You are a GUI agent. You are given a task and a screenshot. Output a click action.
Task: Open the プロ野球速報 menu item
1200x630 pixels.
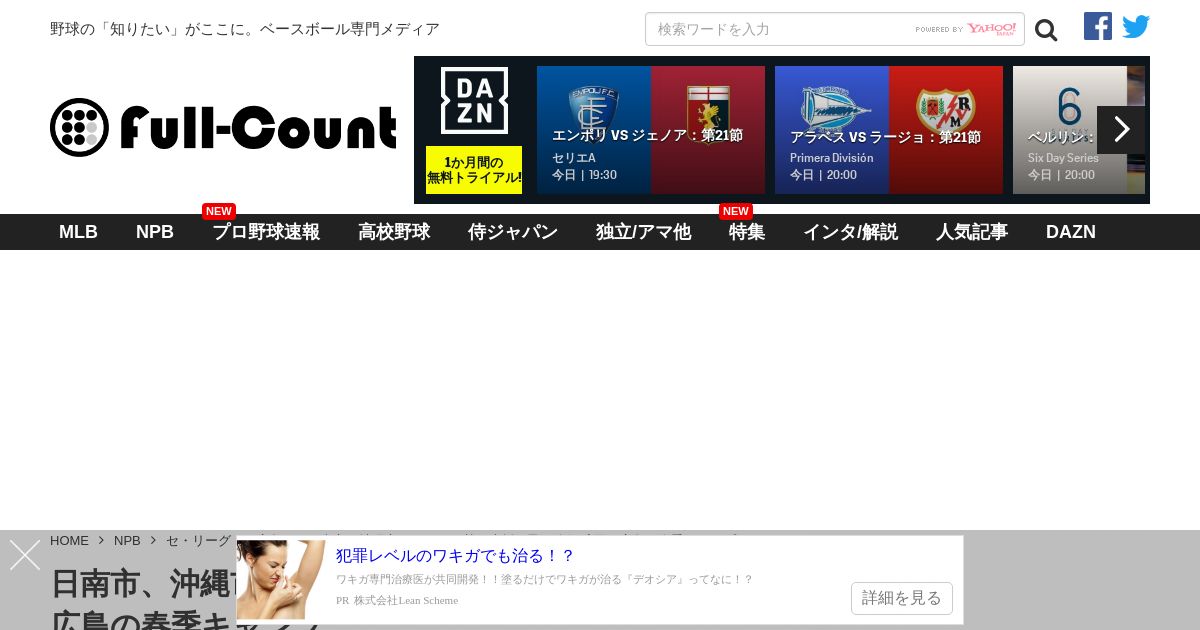coord(266,232)
